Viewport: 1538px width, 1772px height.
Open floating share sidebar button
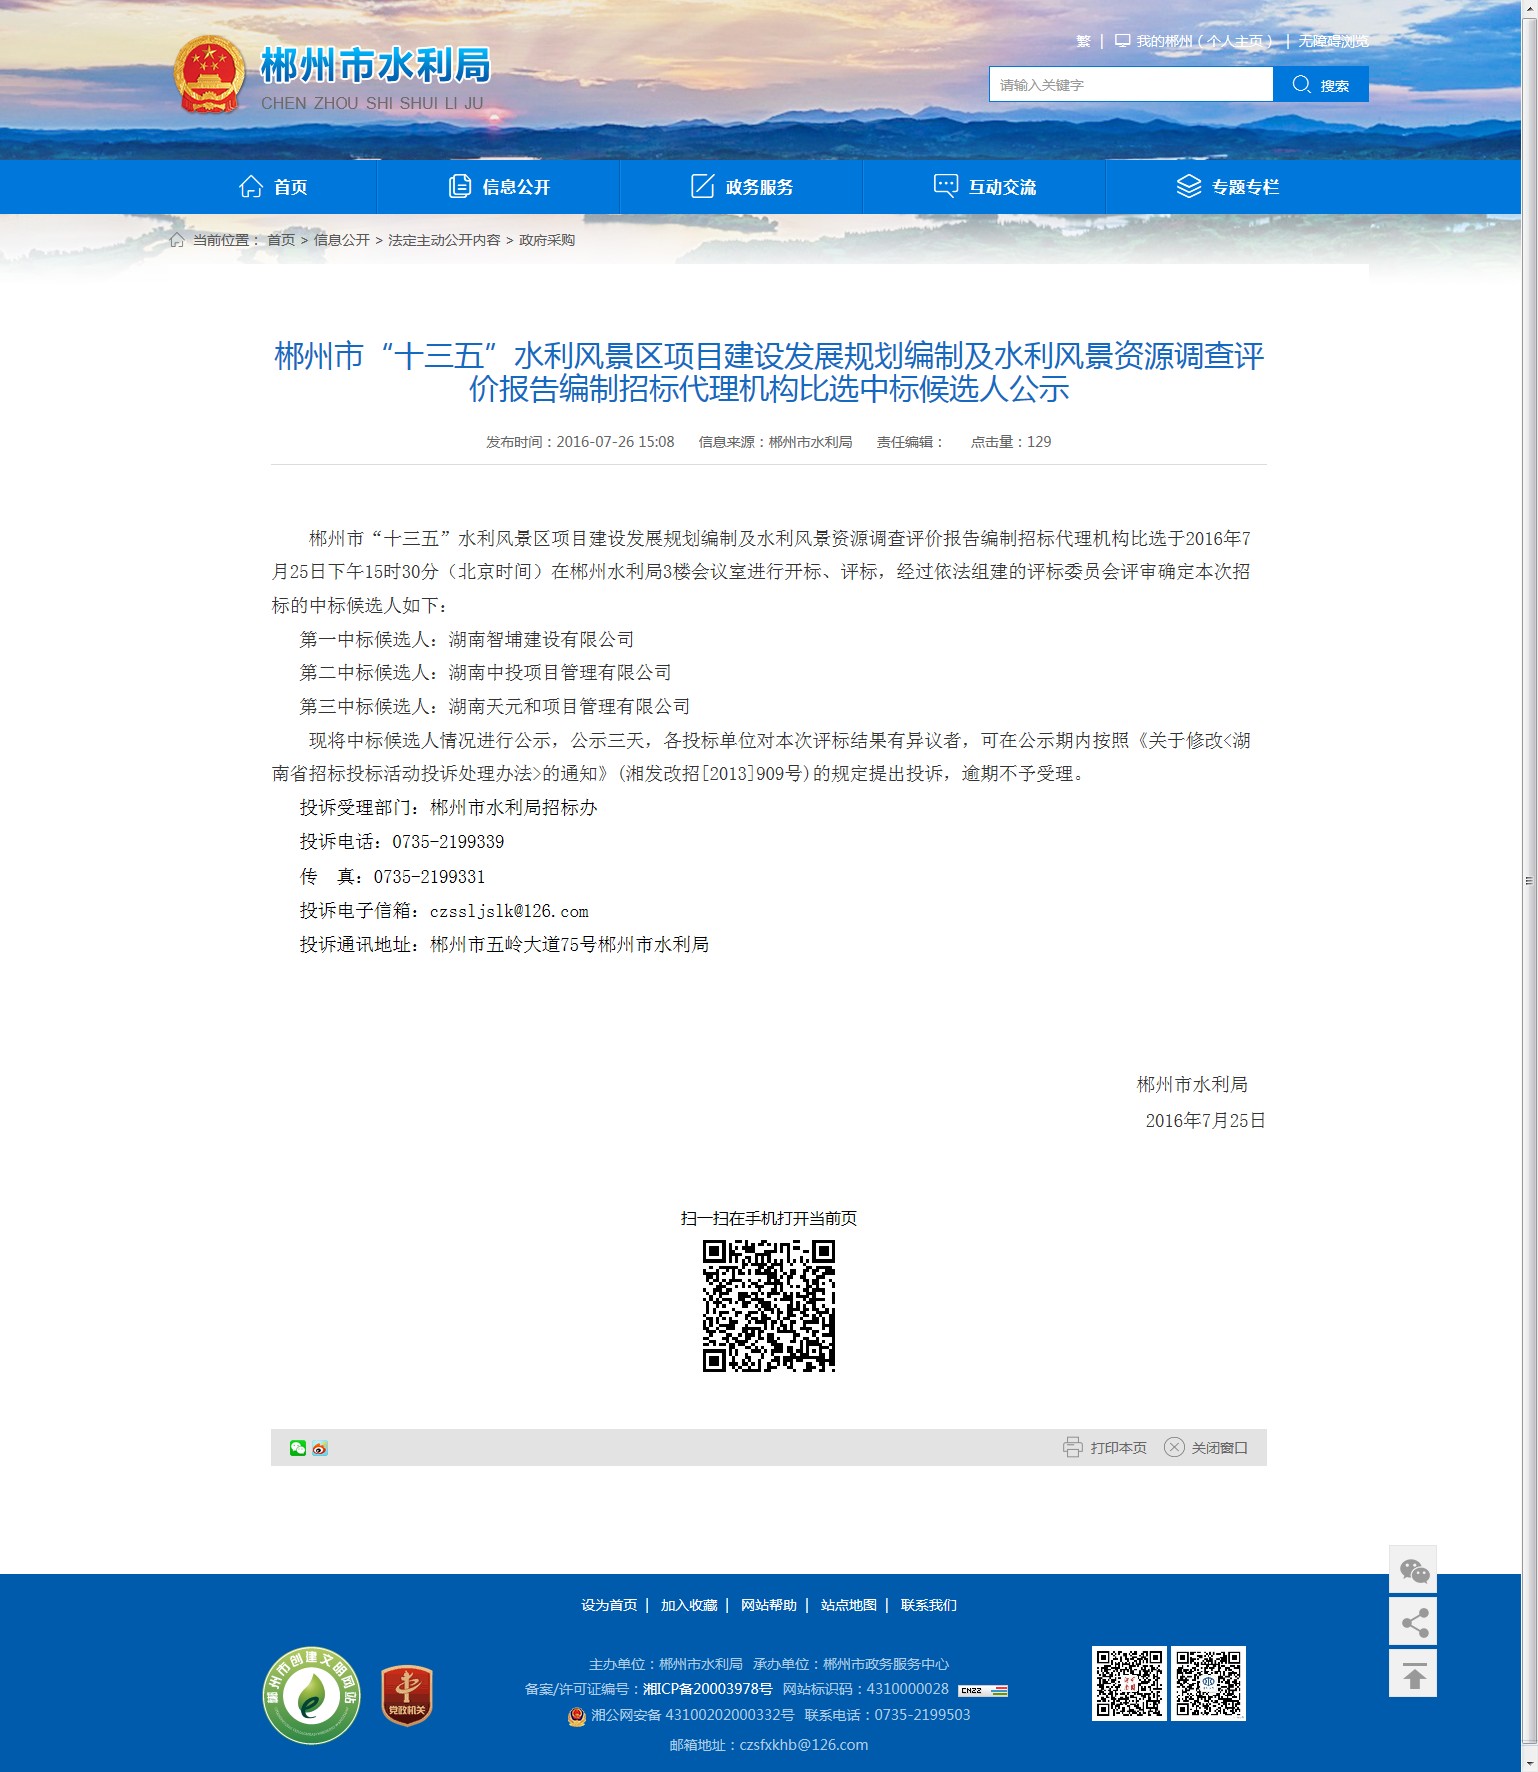(1413, 1621)
